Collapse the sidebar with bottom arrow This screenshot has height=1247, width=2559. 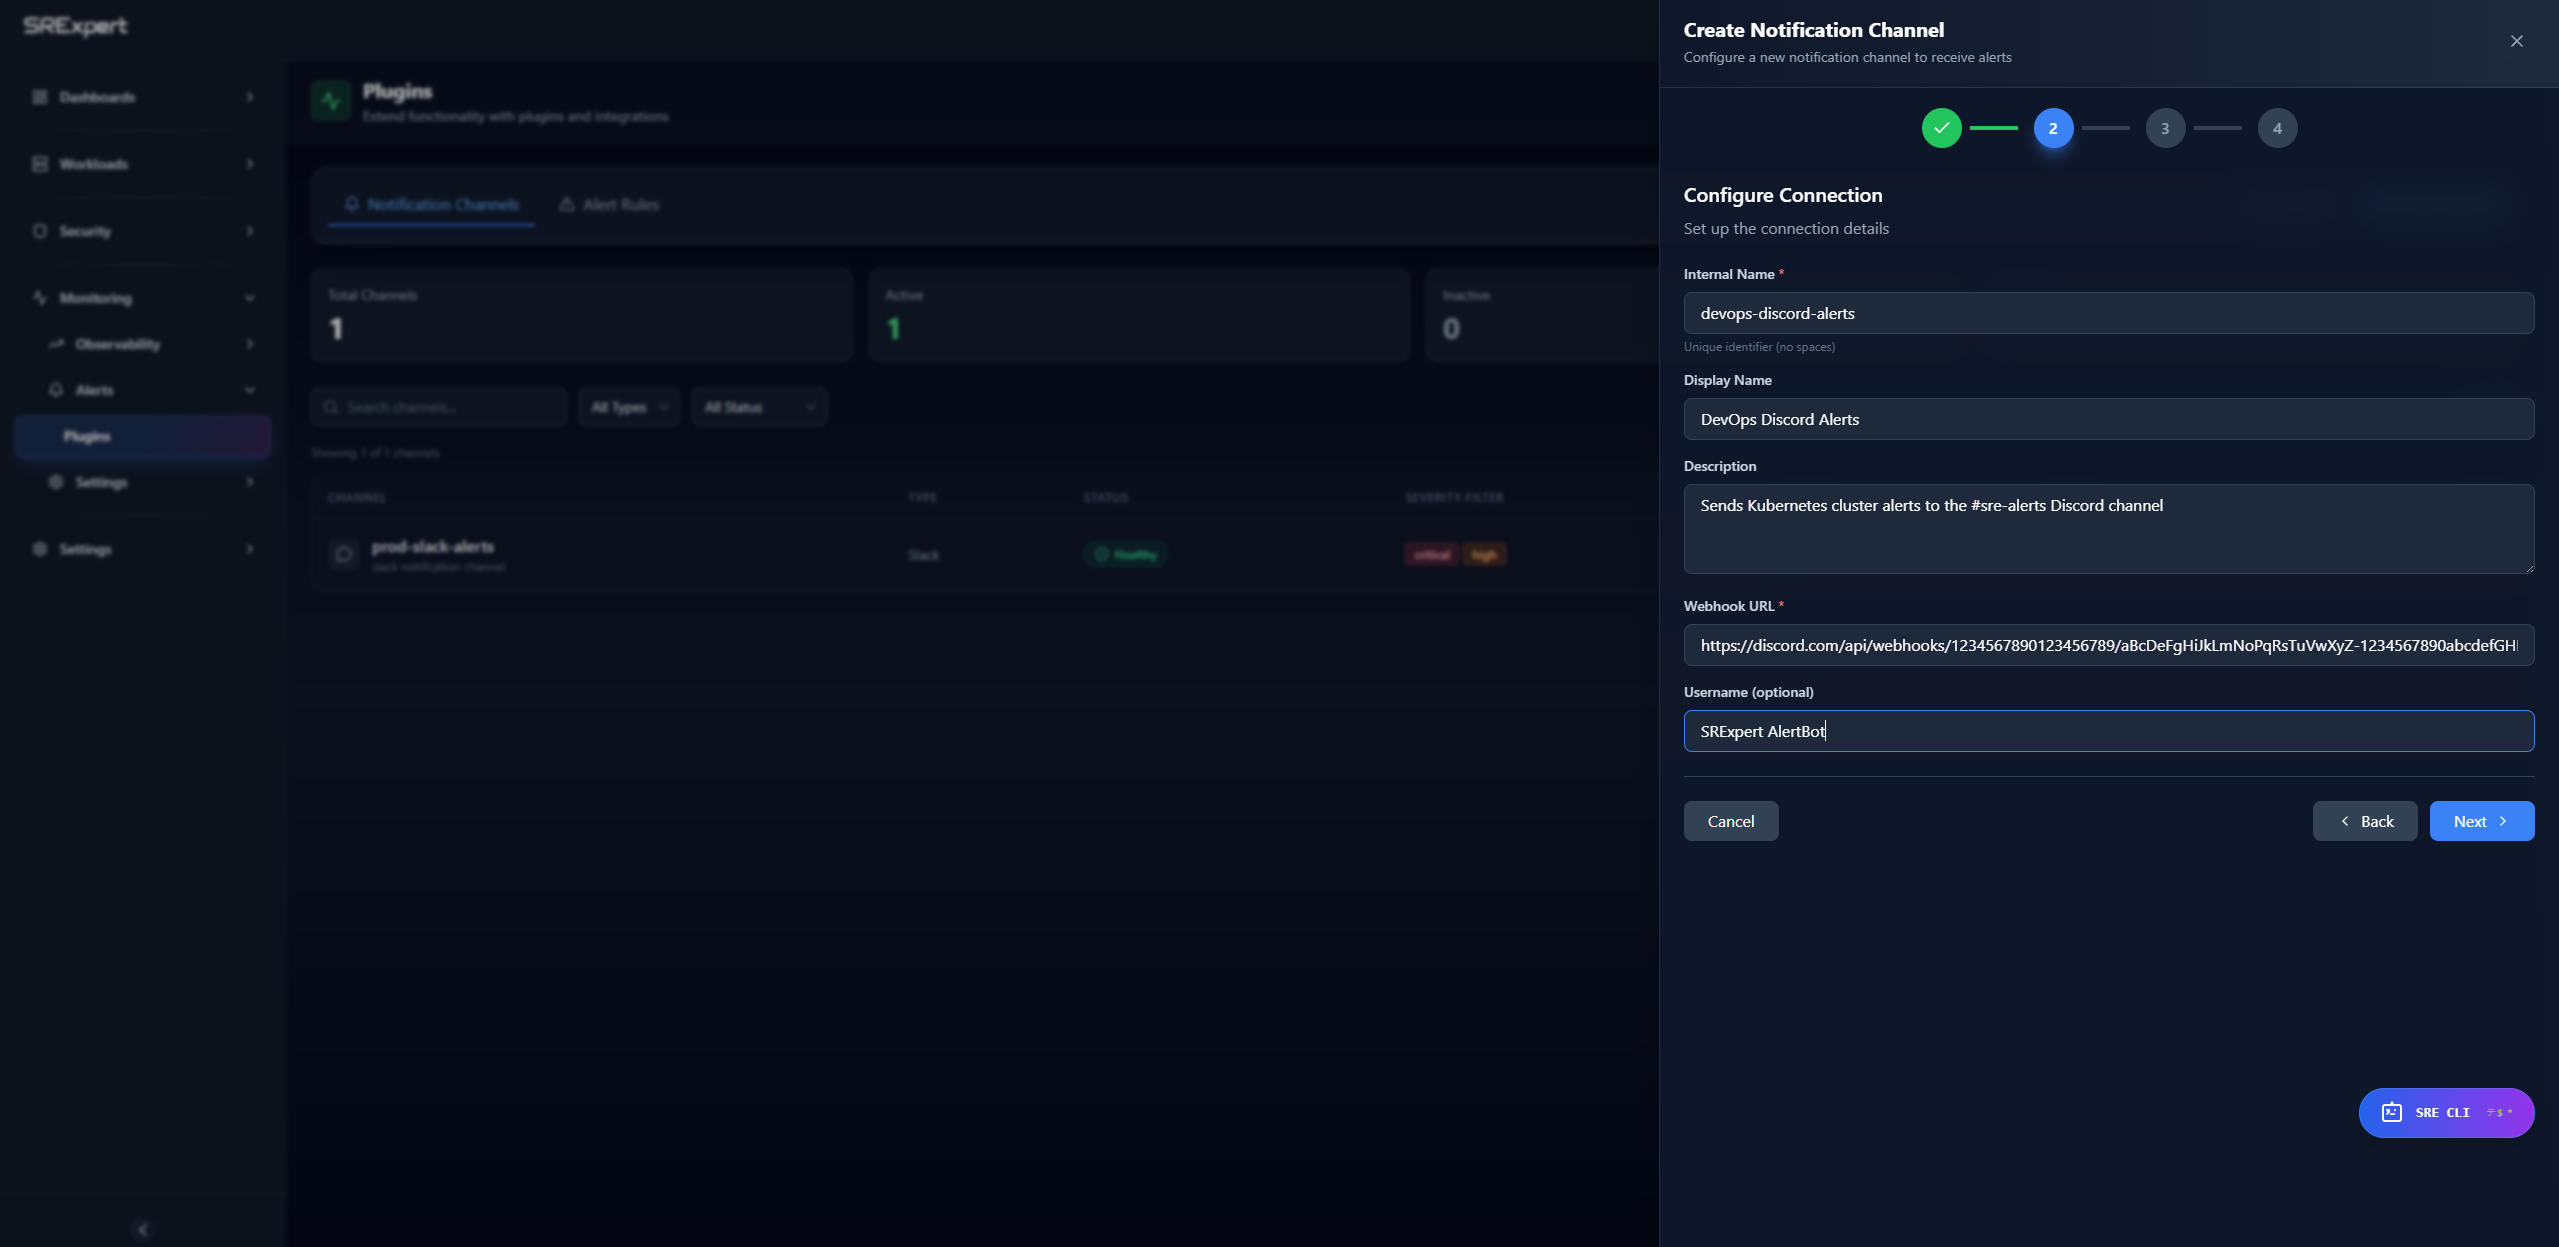point(142,1229)
